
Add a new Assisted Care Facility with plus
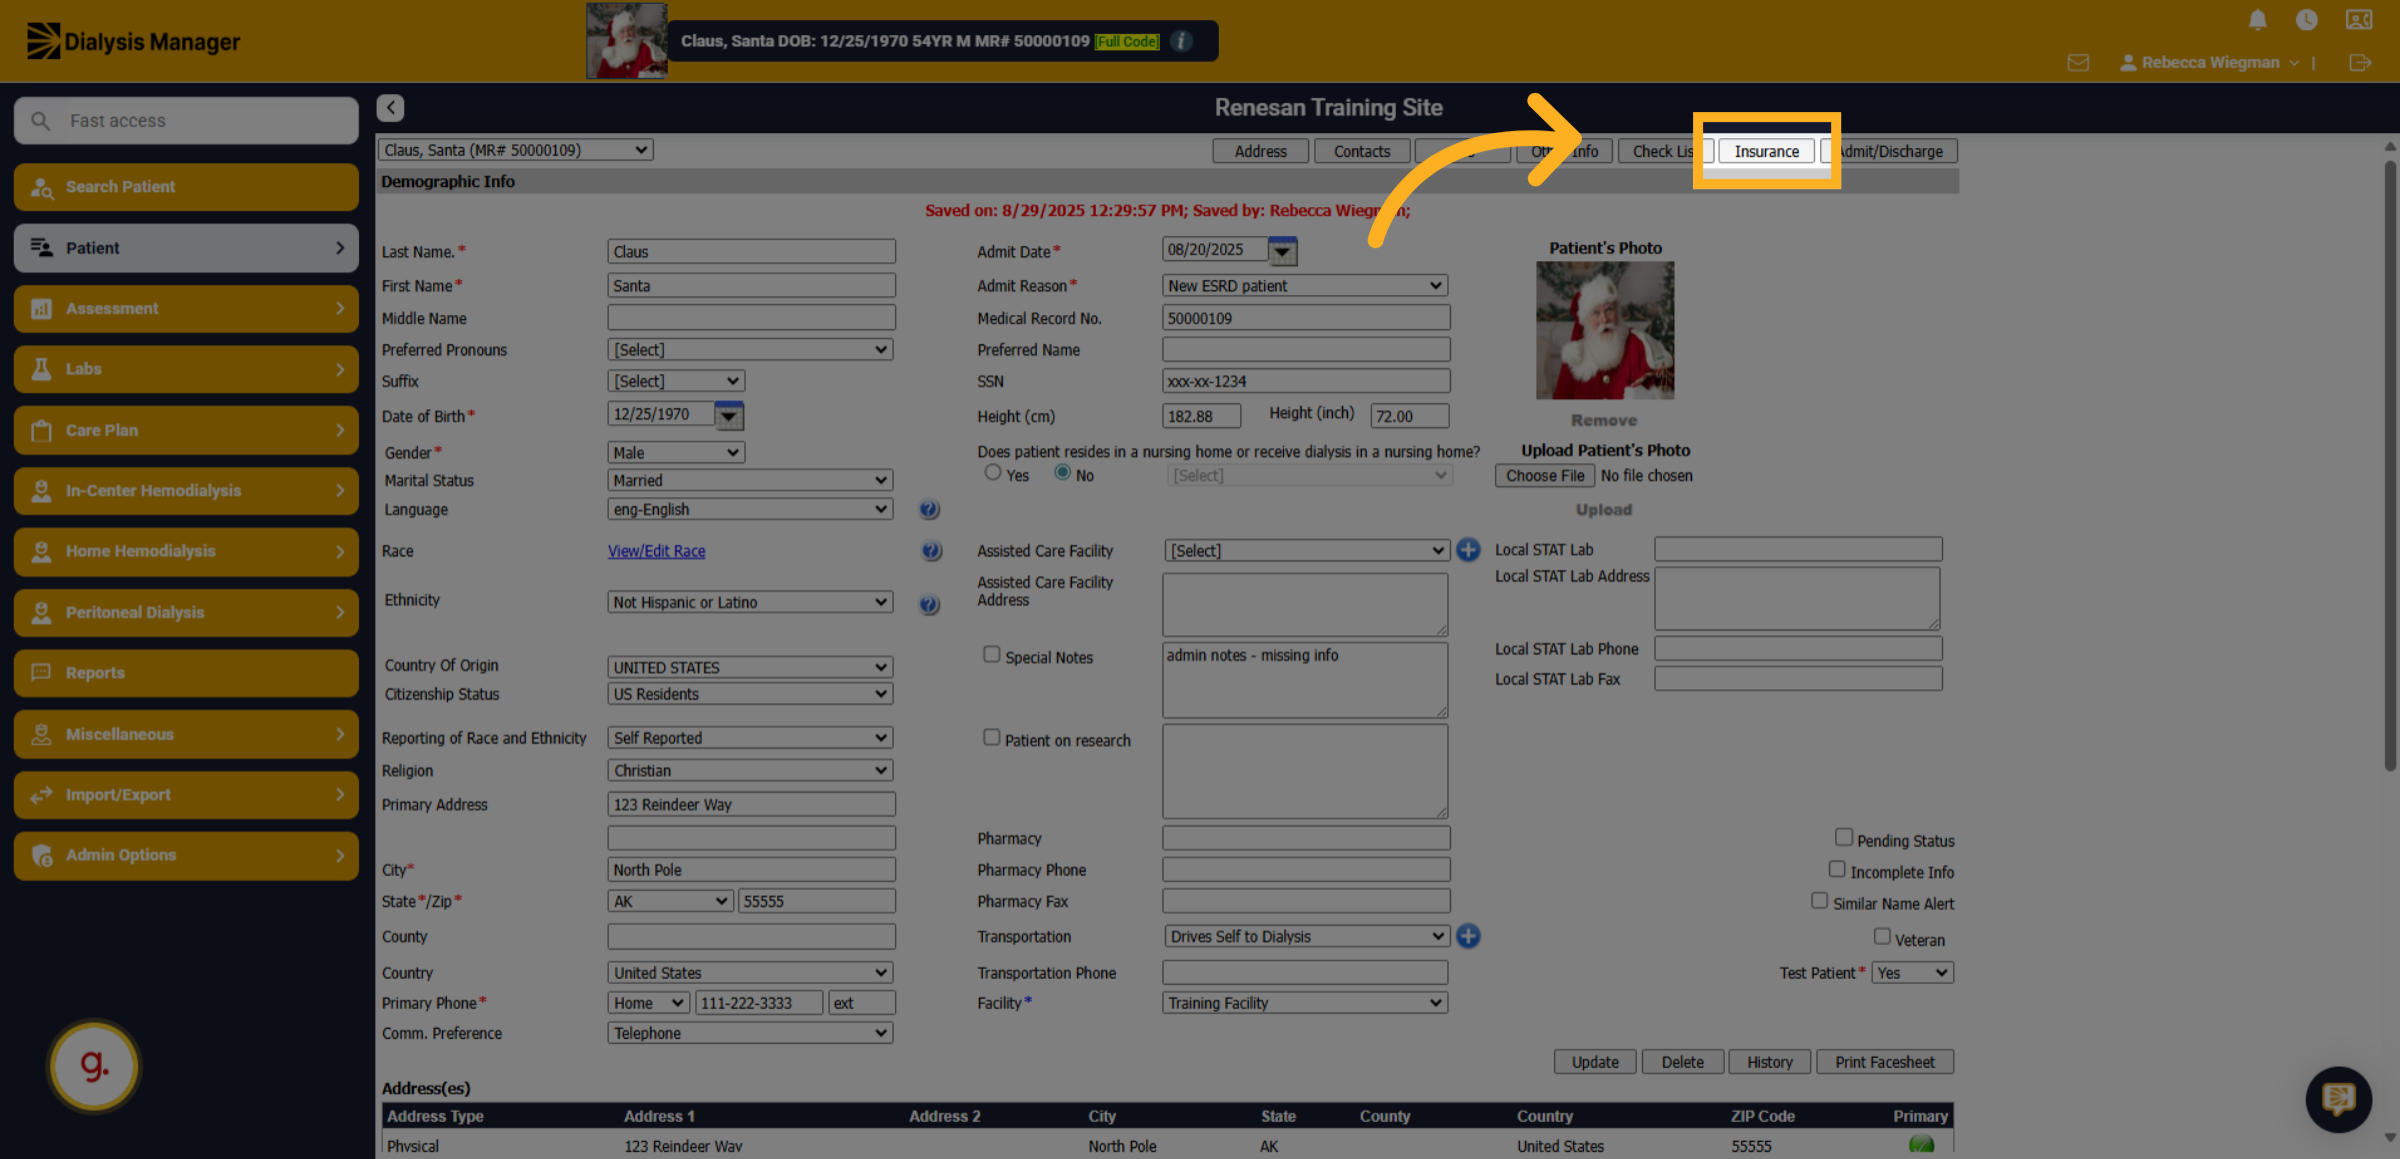click(1468, 550)
